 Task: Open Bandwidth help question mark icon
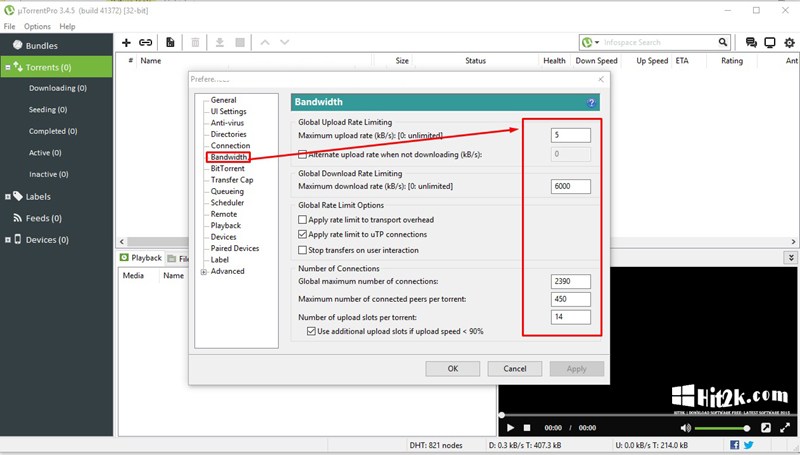[591, 103]
